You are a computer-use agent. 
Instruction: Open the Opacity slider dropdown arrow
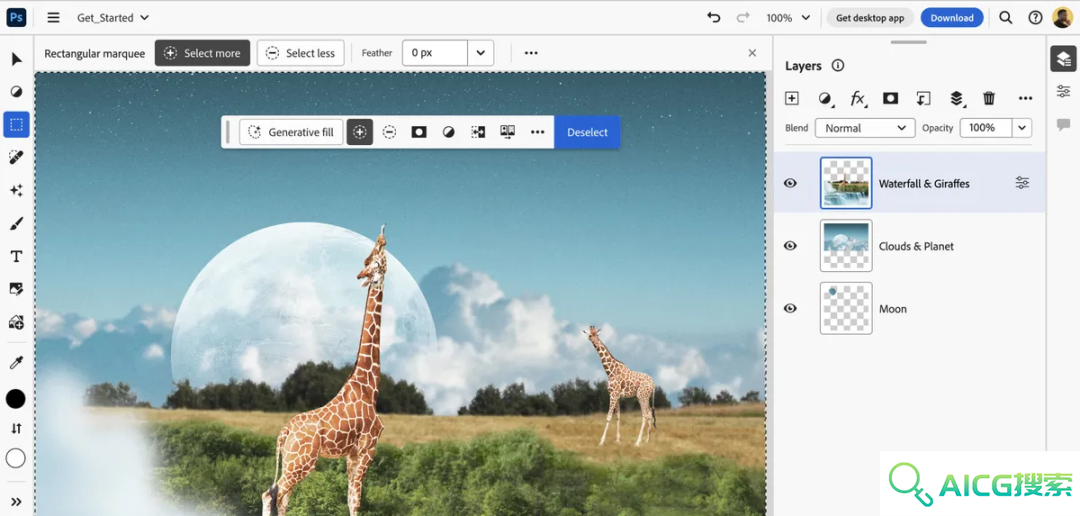click(x=1021, y=128)
